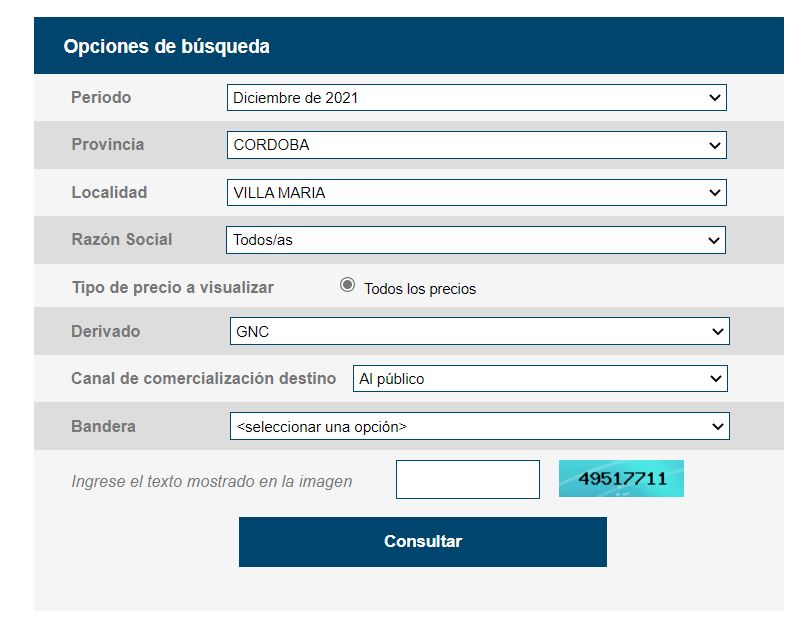The height and width of the screenshot is (617, 809).
Task: Open the Localidad dropdown showing VILLA MARIA
Action: pyautogui.click(x=476, y=193)
